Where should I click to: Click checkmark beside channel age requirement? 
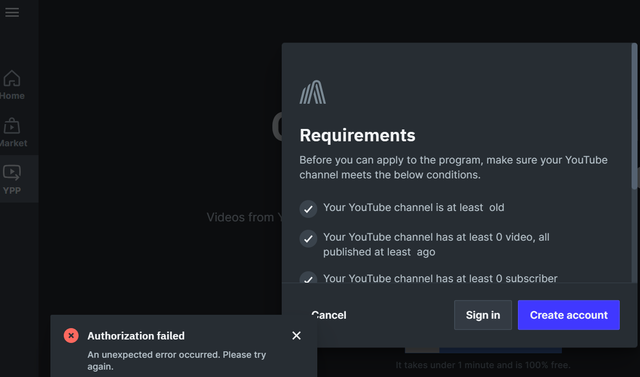click(308, 209)
